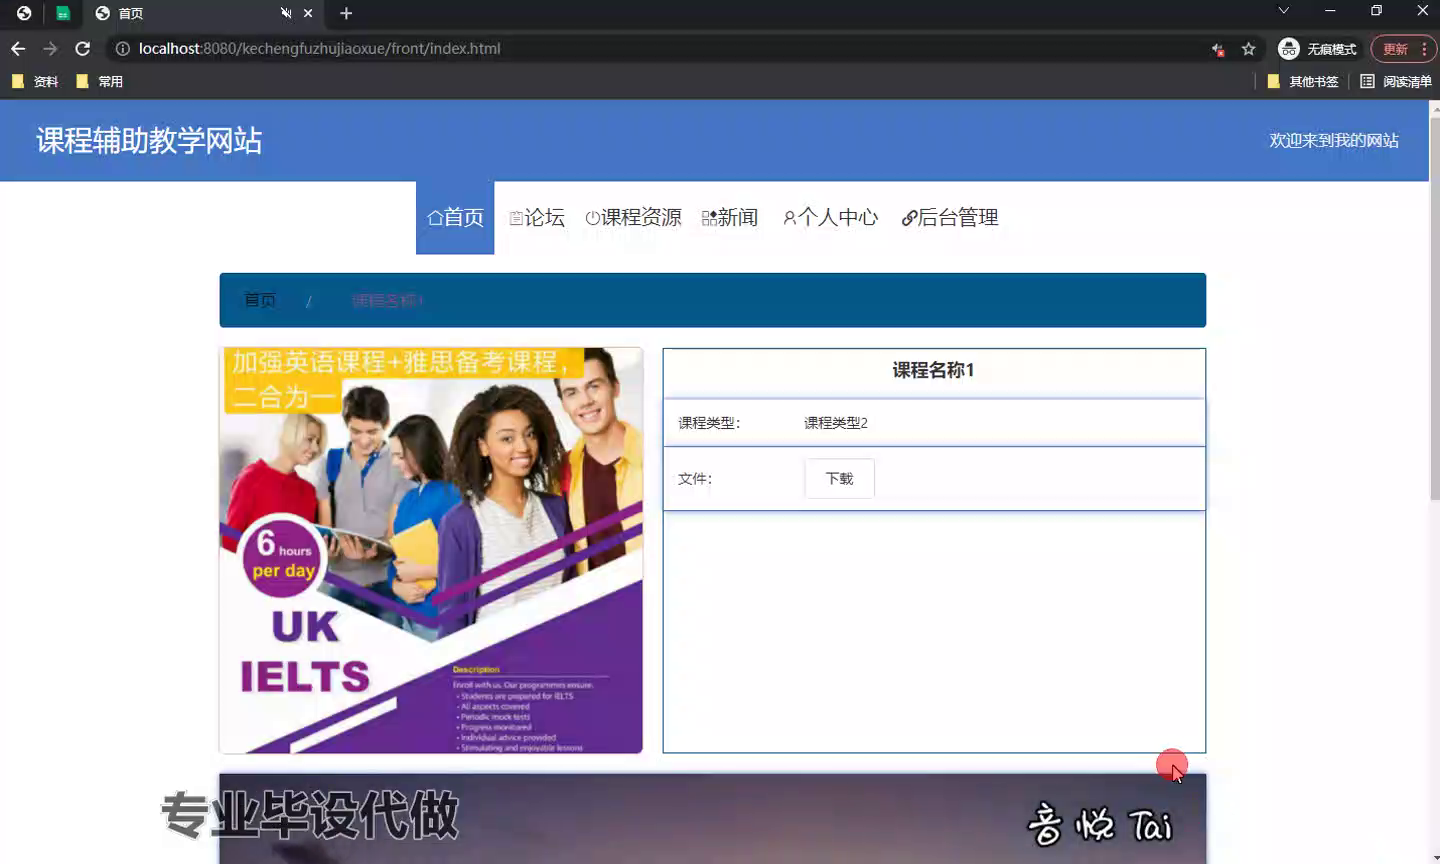The image size is (1440, 864).
Task: Click the browser forward arrow
Action: pyautogui.click(x=50, y=48)
